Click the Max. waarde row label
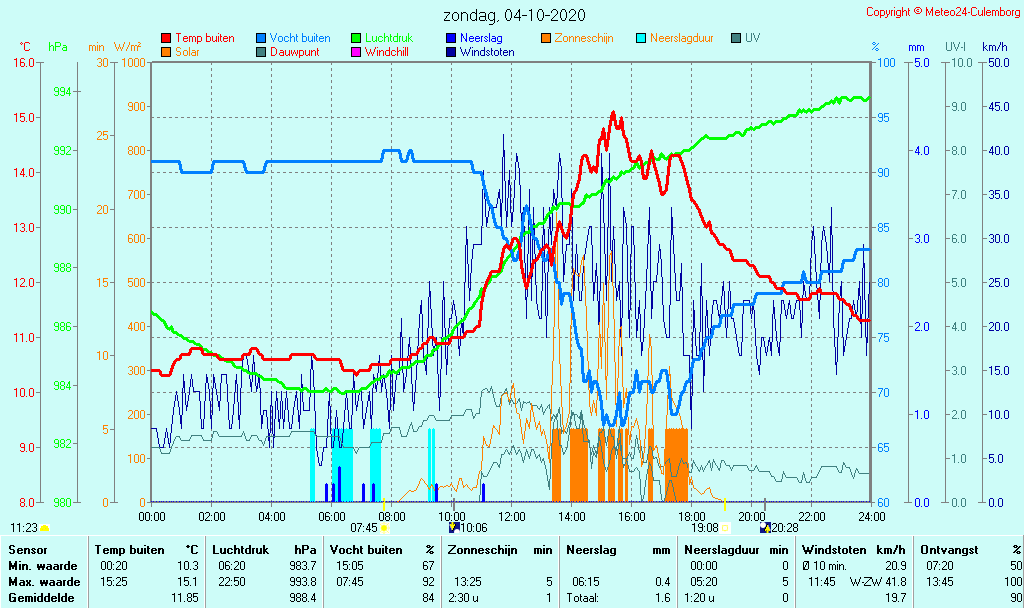1026x608 pixels. (x=44, y=582)
